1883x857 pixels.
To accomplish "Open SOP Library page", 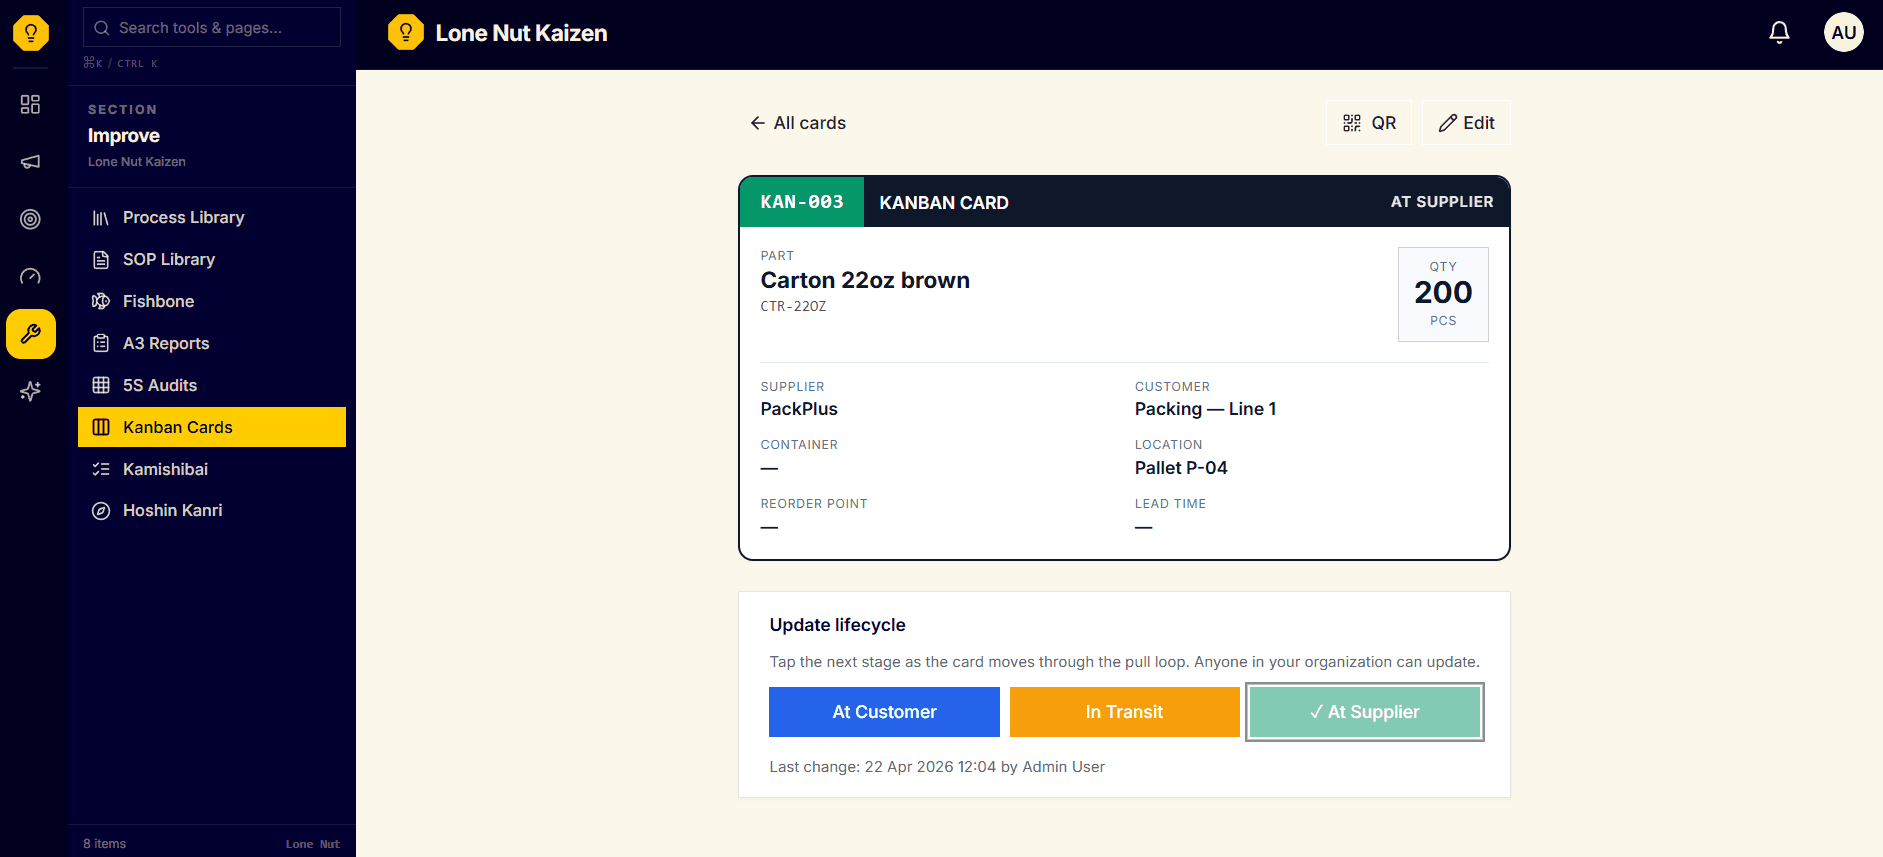I will pyautogui.click(x=212, y=260).
